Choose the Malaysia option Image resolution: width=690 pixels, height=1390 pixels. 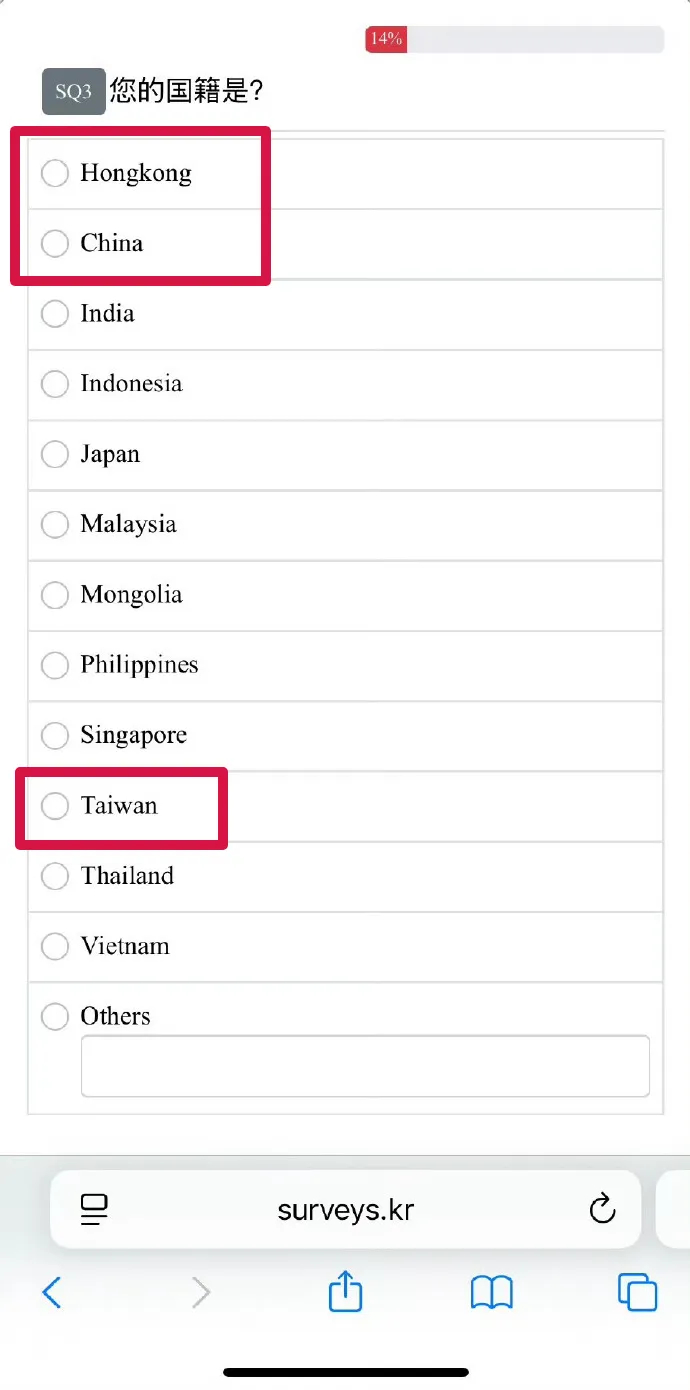pos(55,524)
